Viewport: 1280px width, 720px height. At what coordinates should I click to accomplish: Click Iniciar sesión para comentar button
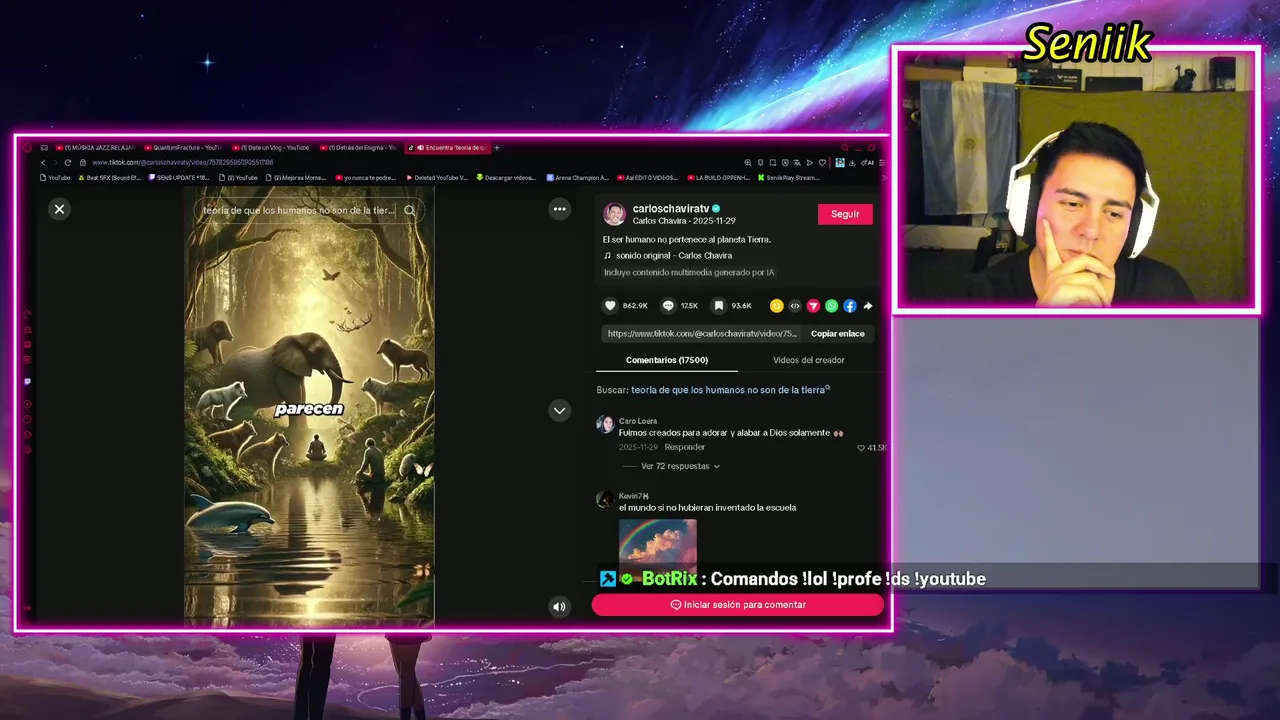(x=738, y=605)
